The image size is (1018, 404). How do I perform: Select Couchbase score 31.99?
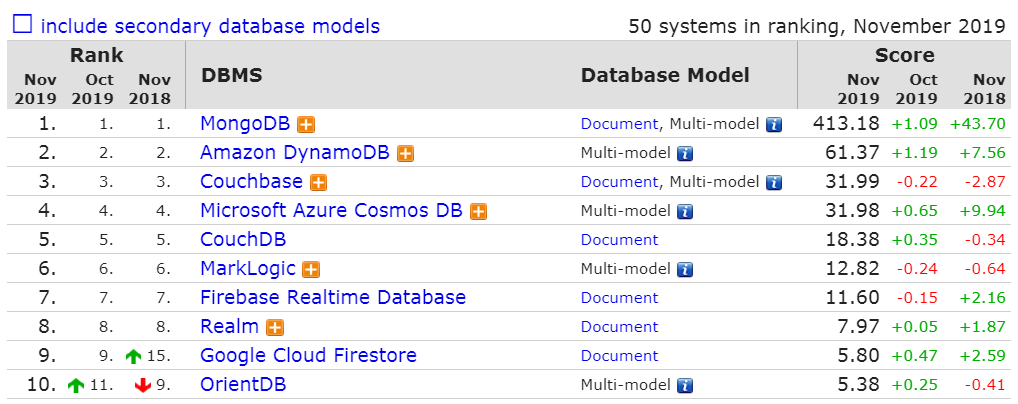[852, 181]
